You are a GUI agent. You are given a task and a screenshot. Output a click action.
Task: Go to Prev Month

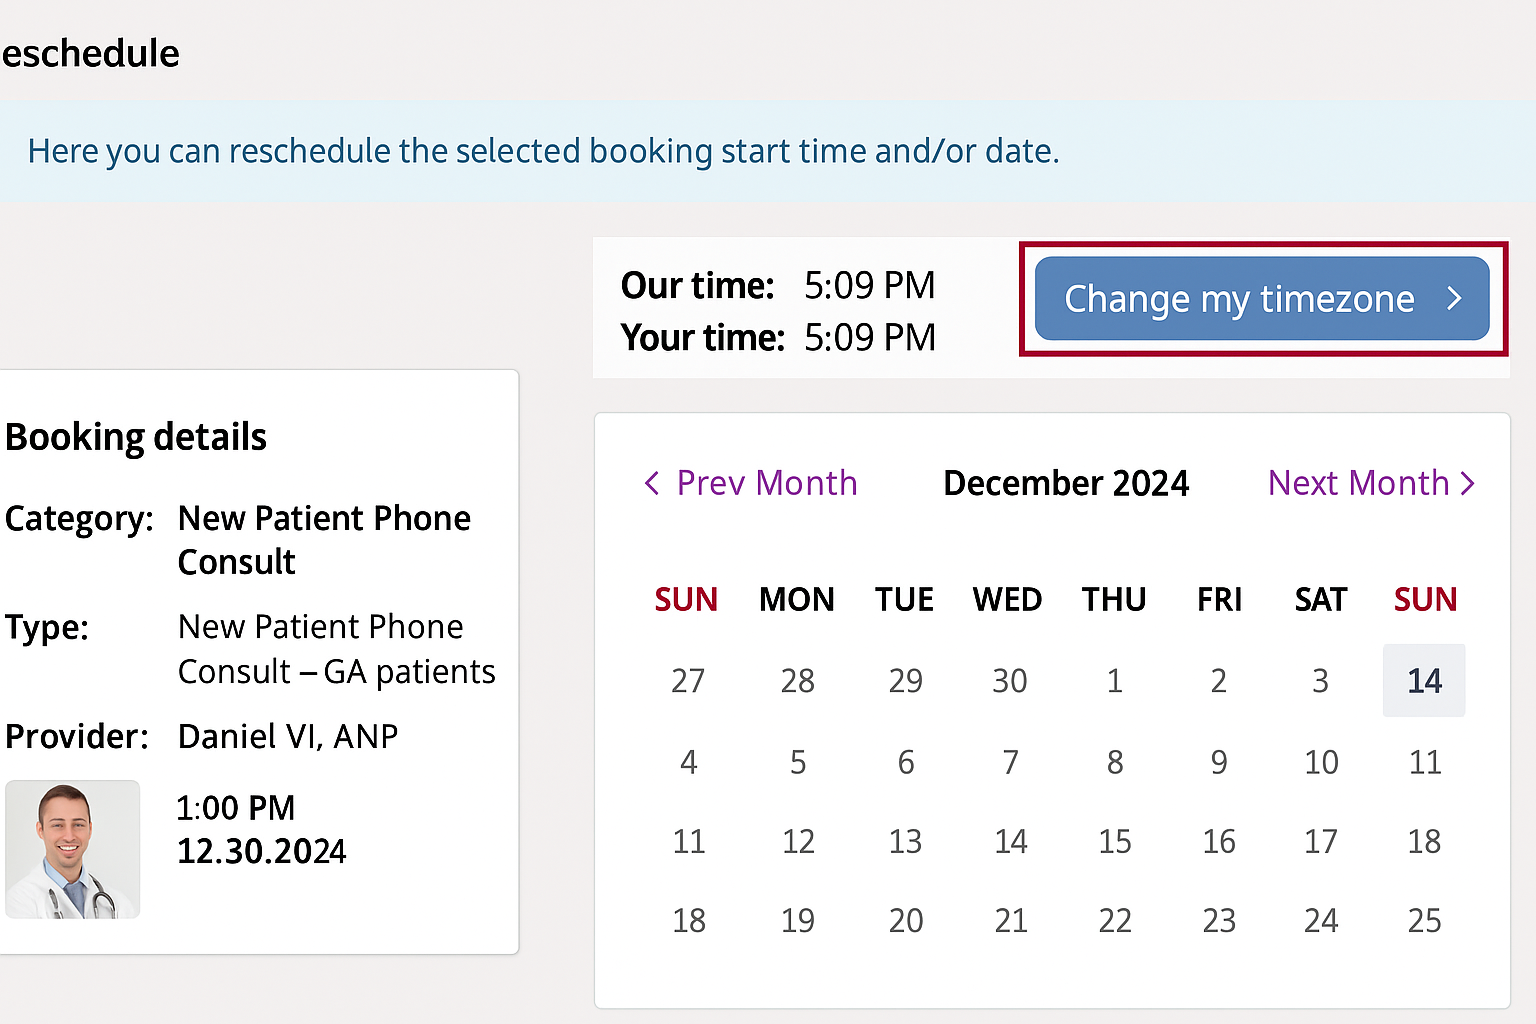click(x=751, y=483)
